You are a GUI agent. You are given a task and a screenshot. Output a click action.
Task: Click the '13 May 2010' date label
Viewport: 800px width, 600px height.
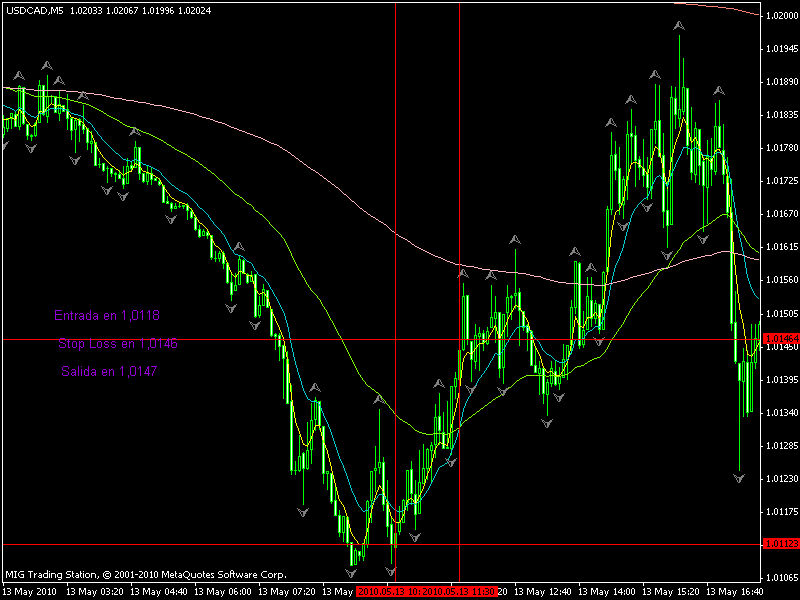click(32, 591)
